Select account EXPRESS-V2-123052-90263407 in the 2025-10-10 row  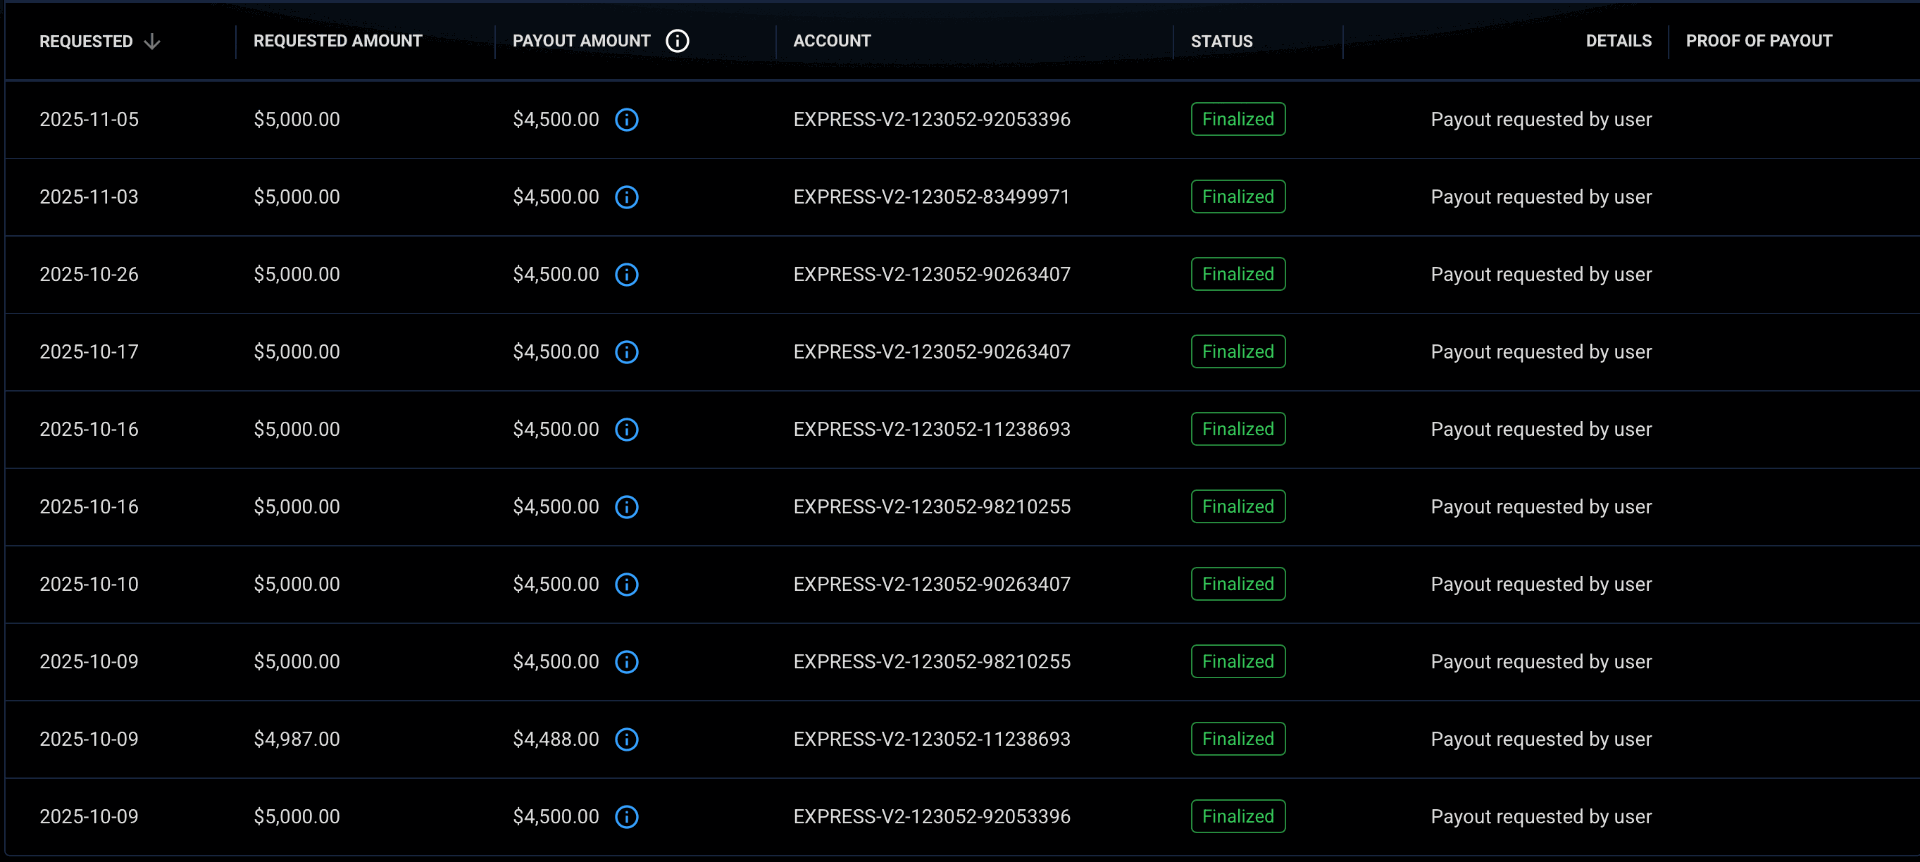pyautogui.click(x=932, y=585)
